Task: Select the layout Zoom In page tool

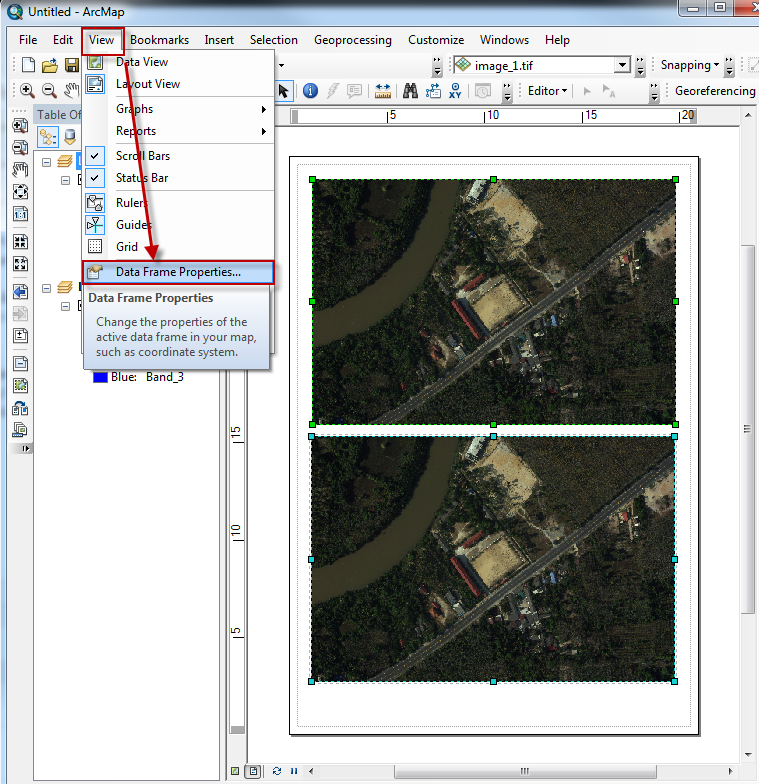Action: pyautogui.click(x=20, y=125)
